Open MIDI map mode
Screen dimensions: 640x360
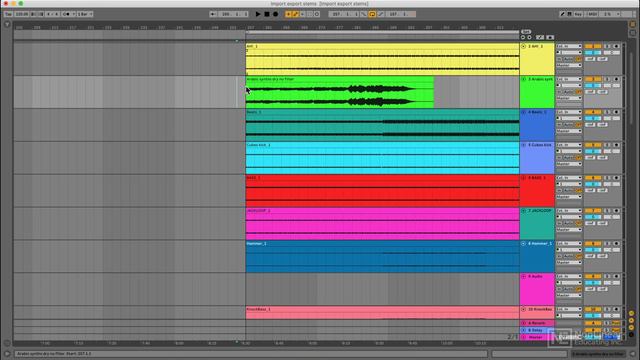[592, 14]
